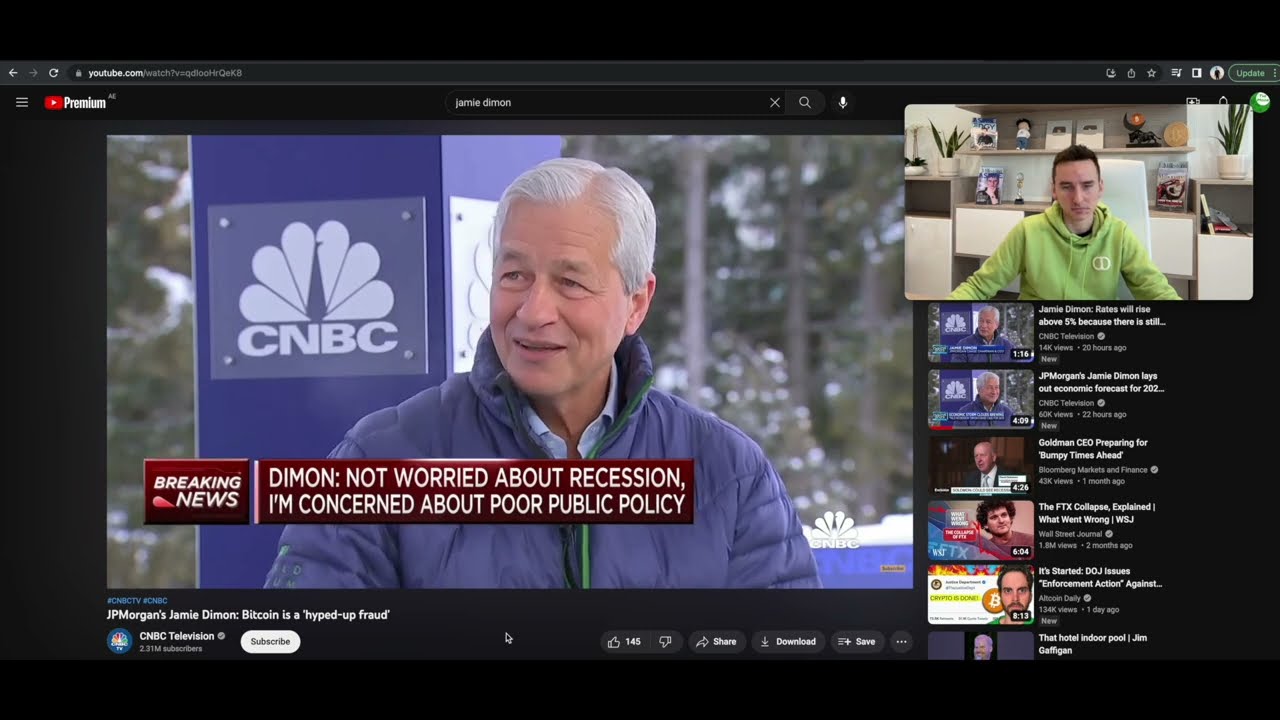The height and width of the screenshot is (720, 1280).
Task: Open 'lays out economic forecast' thumbnail
Action: pyautogui.click(x=981, y=399)
